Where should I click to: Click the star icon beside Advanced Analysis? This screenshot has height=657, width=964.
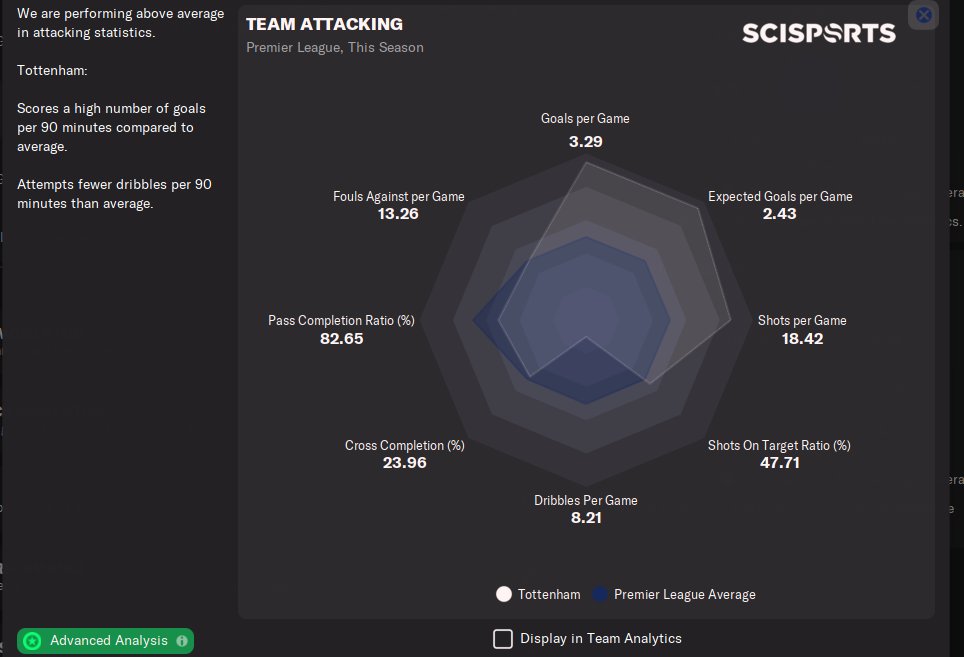(x=32, y=641)
